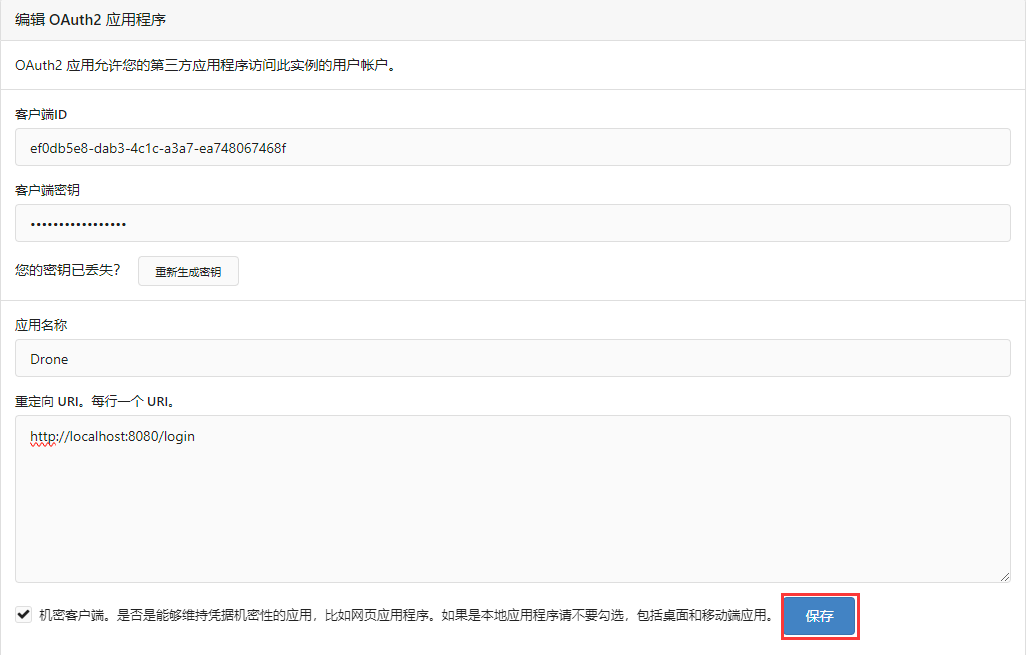Click the masked 客户端密钥 secret field
Viewport: 1026px width, 655px height.
coord(512,224)
